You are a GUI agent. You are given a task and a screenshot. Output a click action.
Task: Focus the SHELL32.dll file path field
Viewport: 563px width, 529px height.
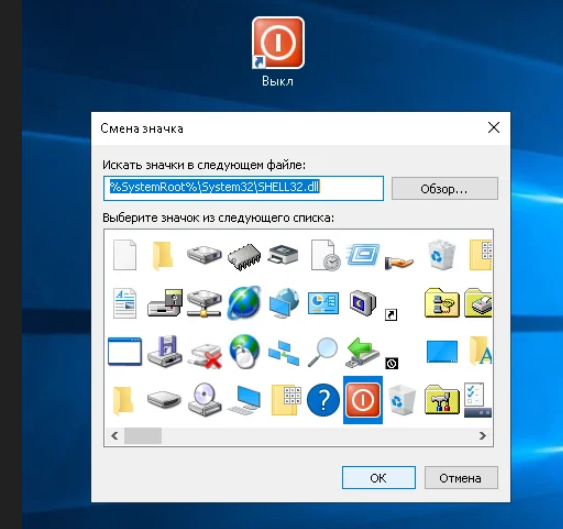[243, 188]
